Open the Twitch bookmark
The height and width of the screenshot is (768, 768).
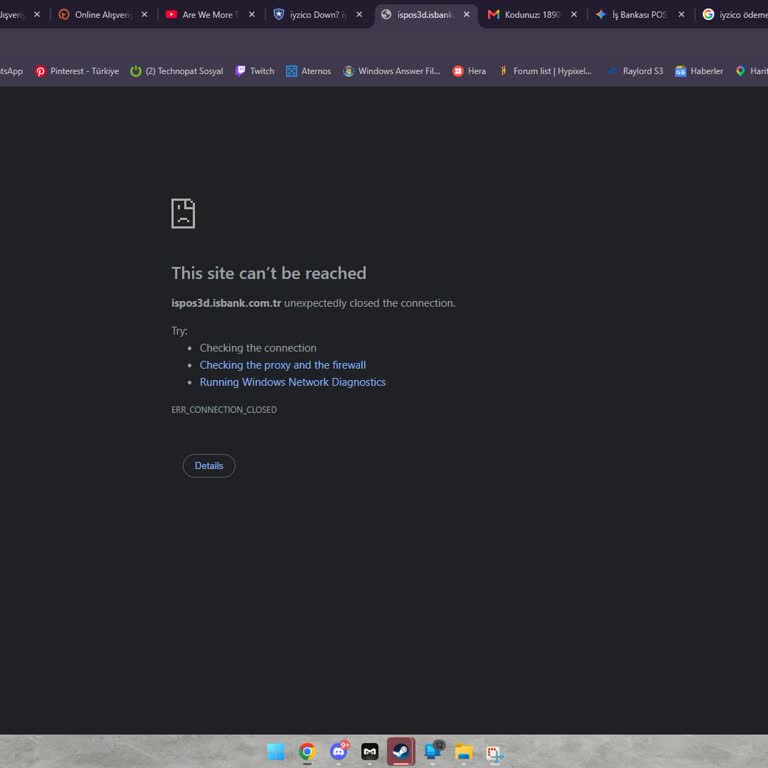(x=255, y=71)
